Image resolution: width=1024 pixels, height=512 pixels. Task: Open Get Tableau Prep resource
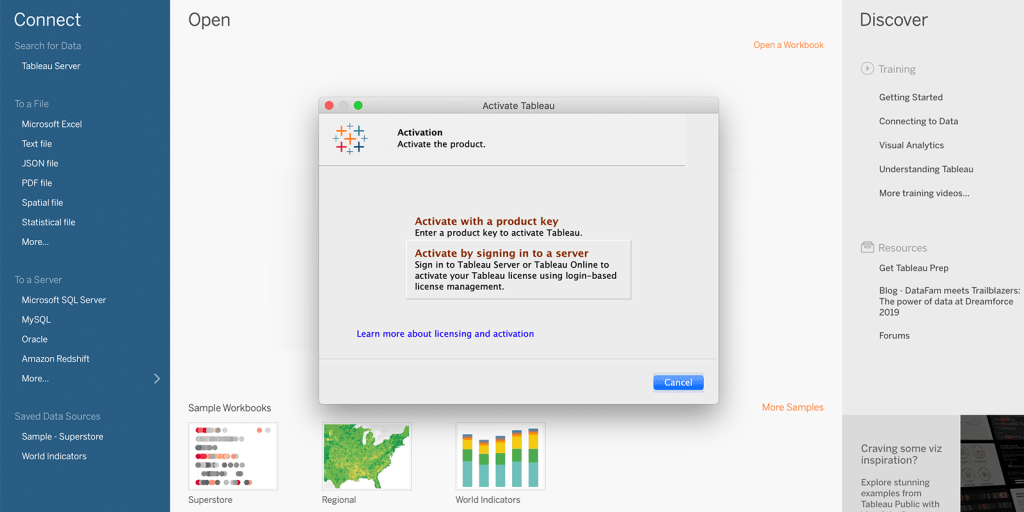[913, 268]
